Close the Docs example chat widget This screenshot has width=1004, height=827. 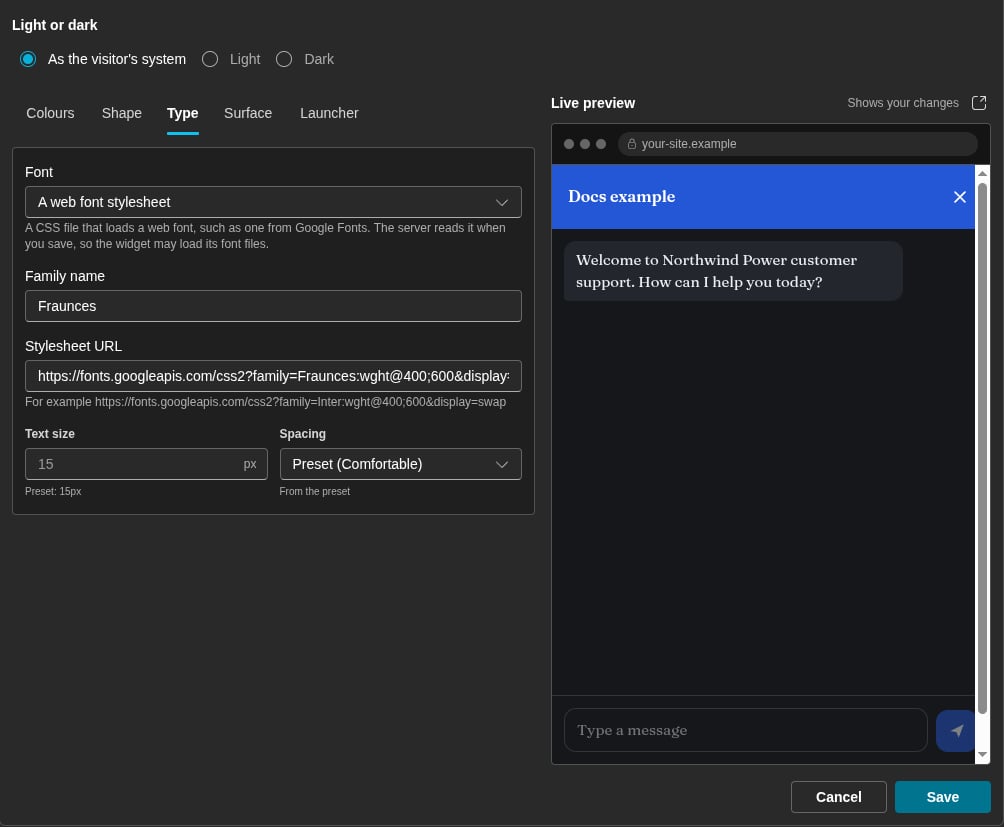[x=959, y=197]
